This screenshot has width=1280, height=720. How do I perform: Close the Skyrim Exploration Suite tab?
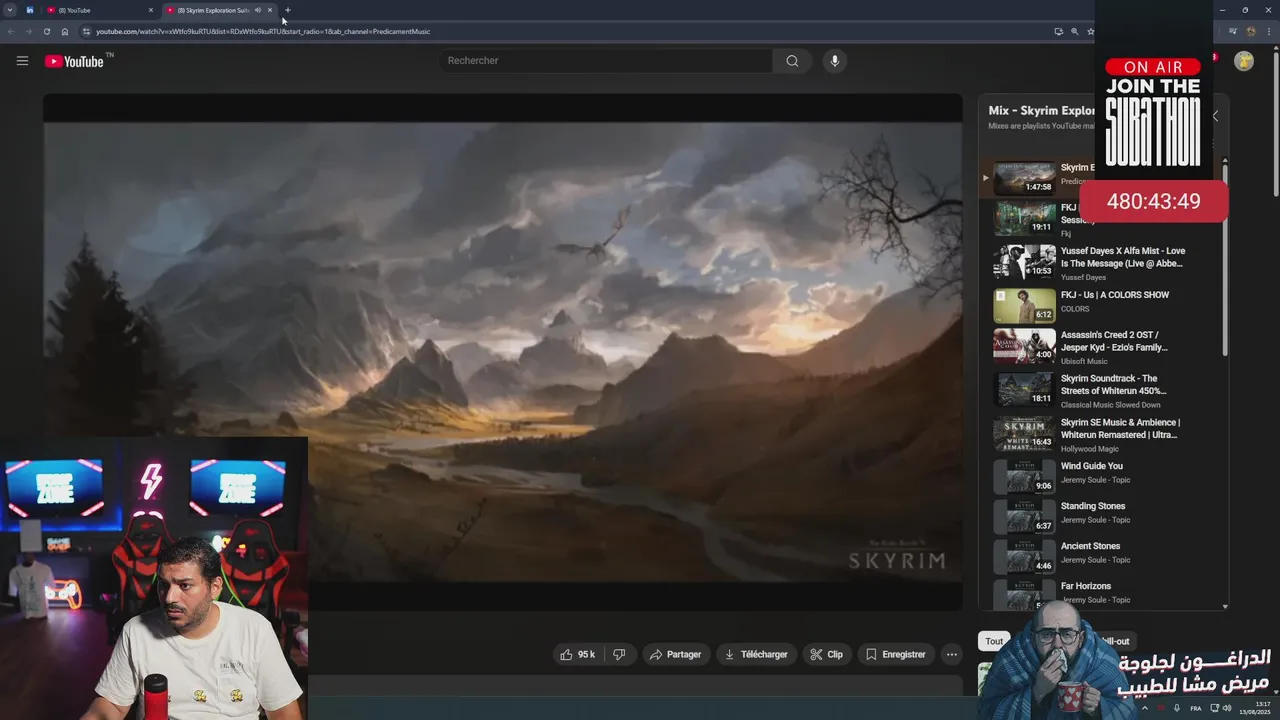tap(269, 10)
